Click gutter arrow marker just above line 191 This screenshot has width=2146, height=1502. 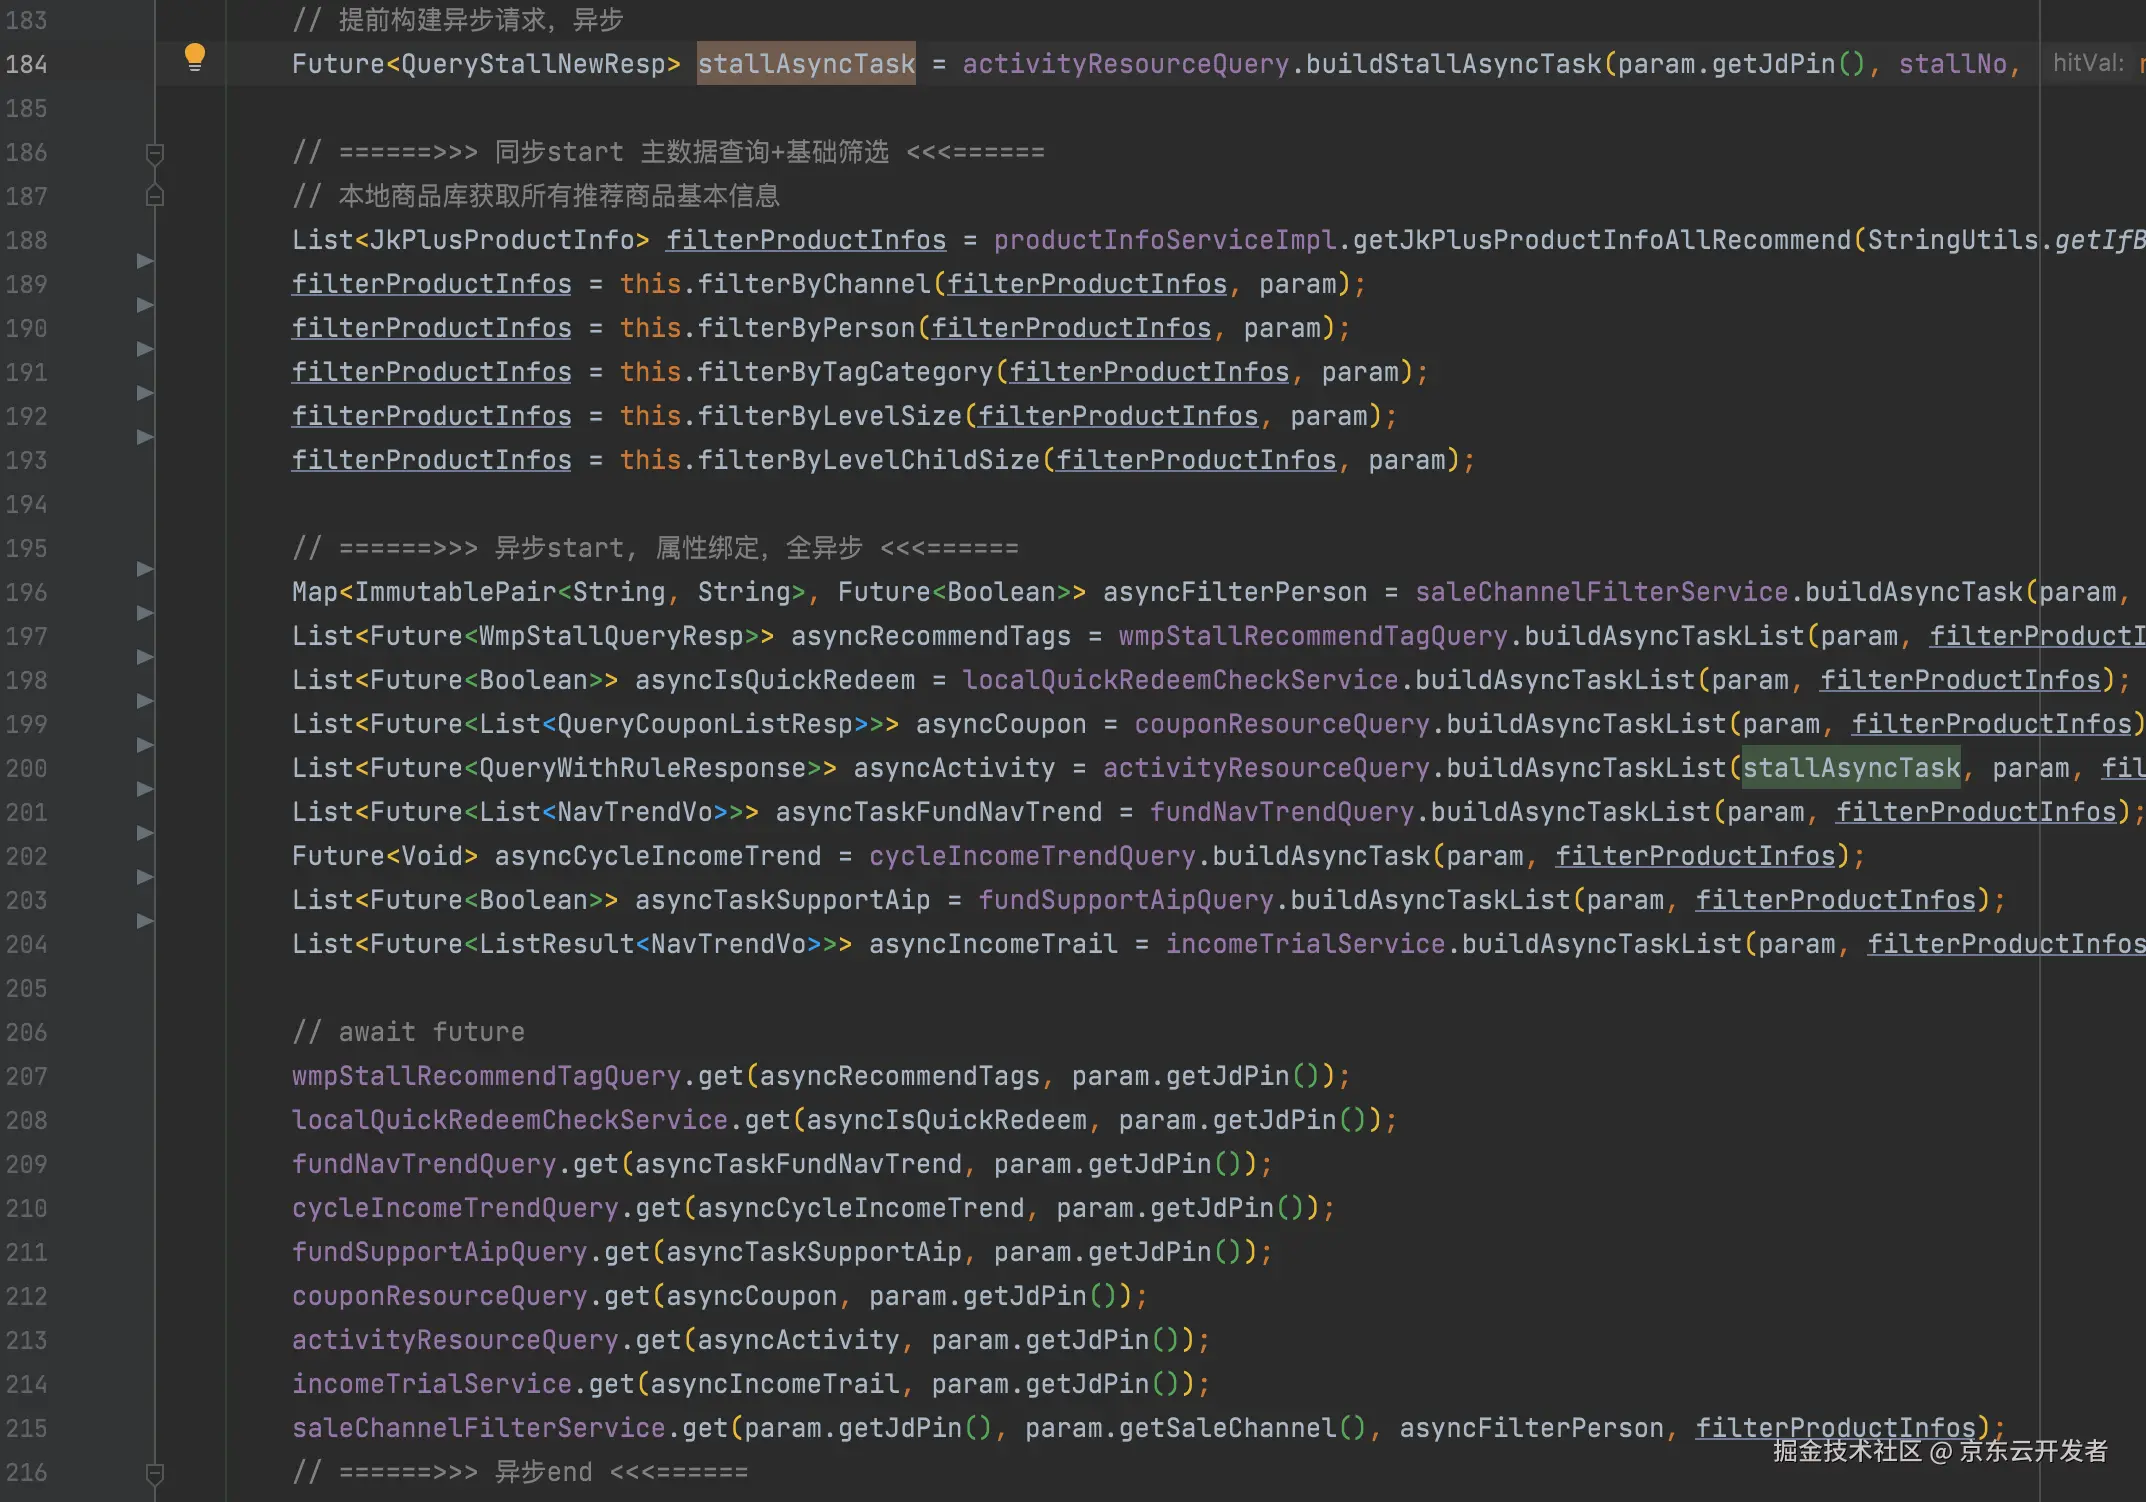click(145, 349)
